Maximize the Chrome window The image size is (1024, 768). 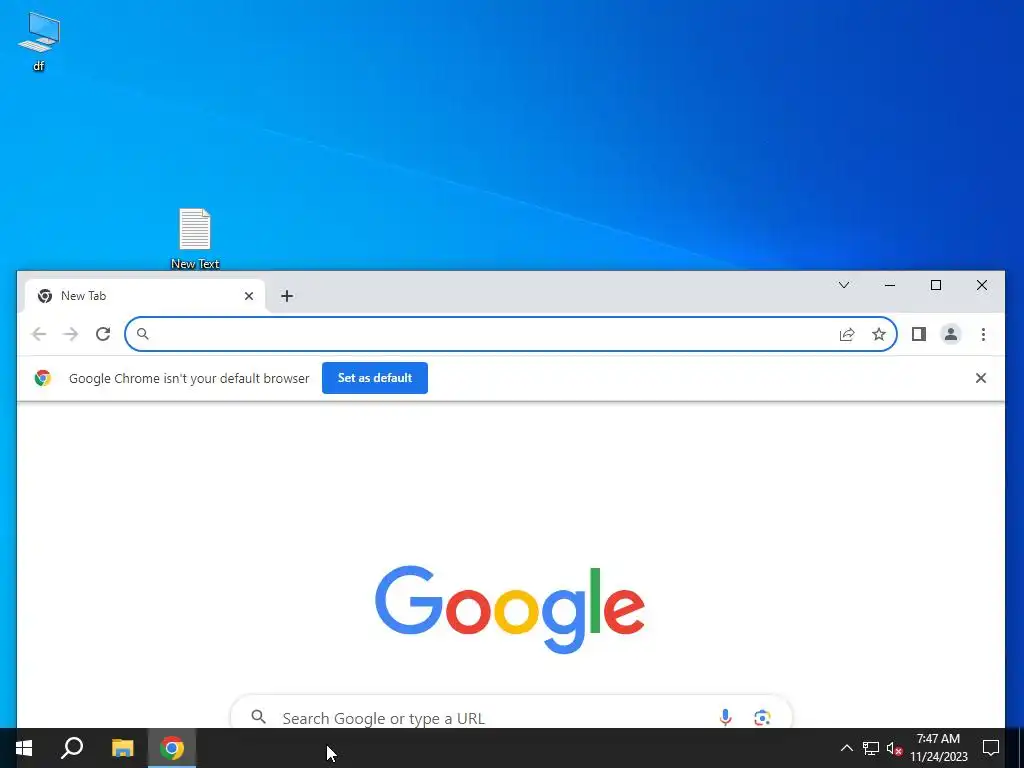tap(936, 285)
